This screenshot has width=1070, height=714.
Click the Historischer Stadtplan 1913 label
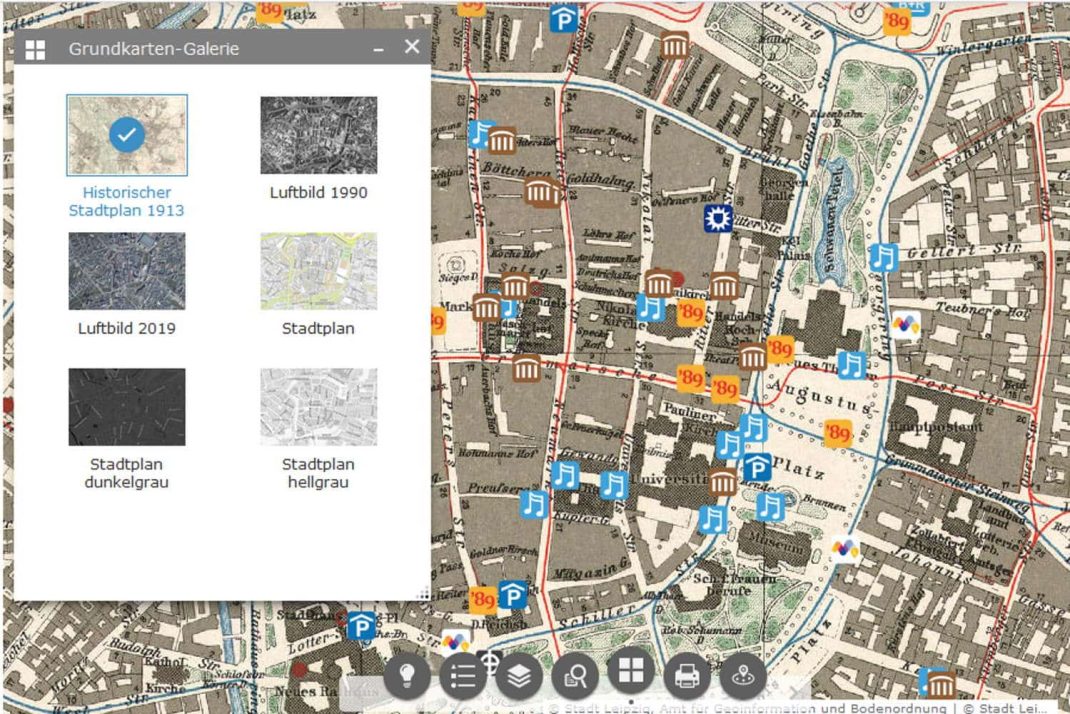(x=126, y=201)
